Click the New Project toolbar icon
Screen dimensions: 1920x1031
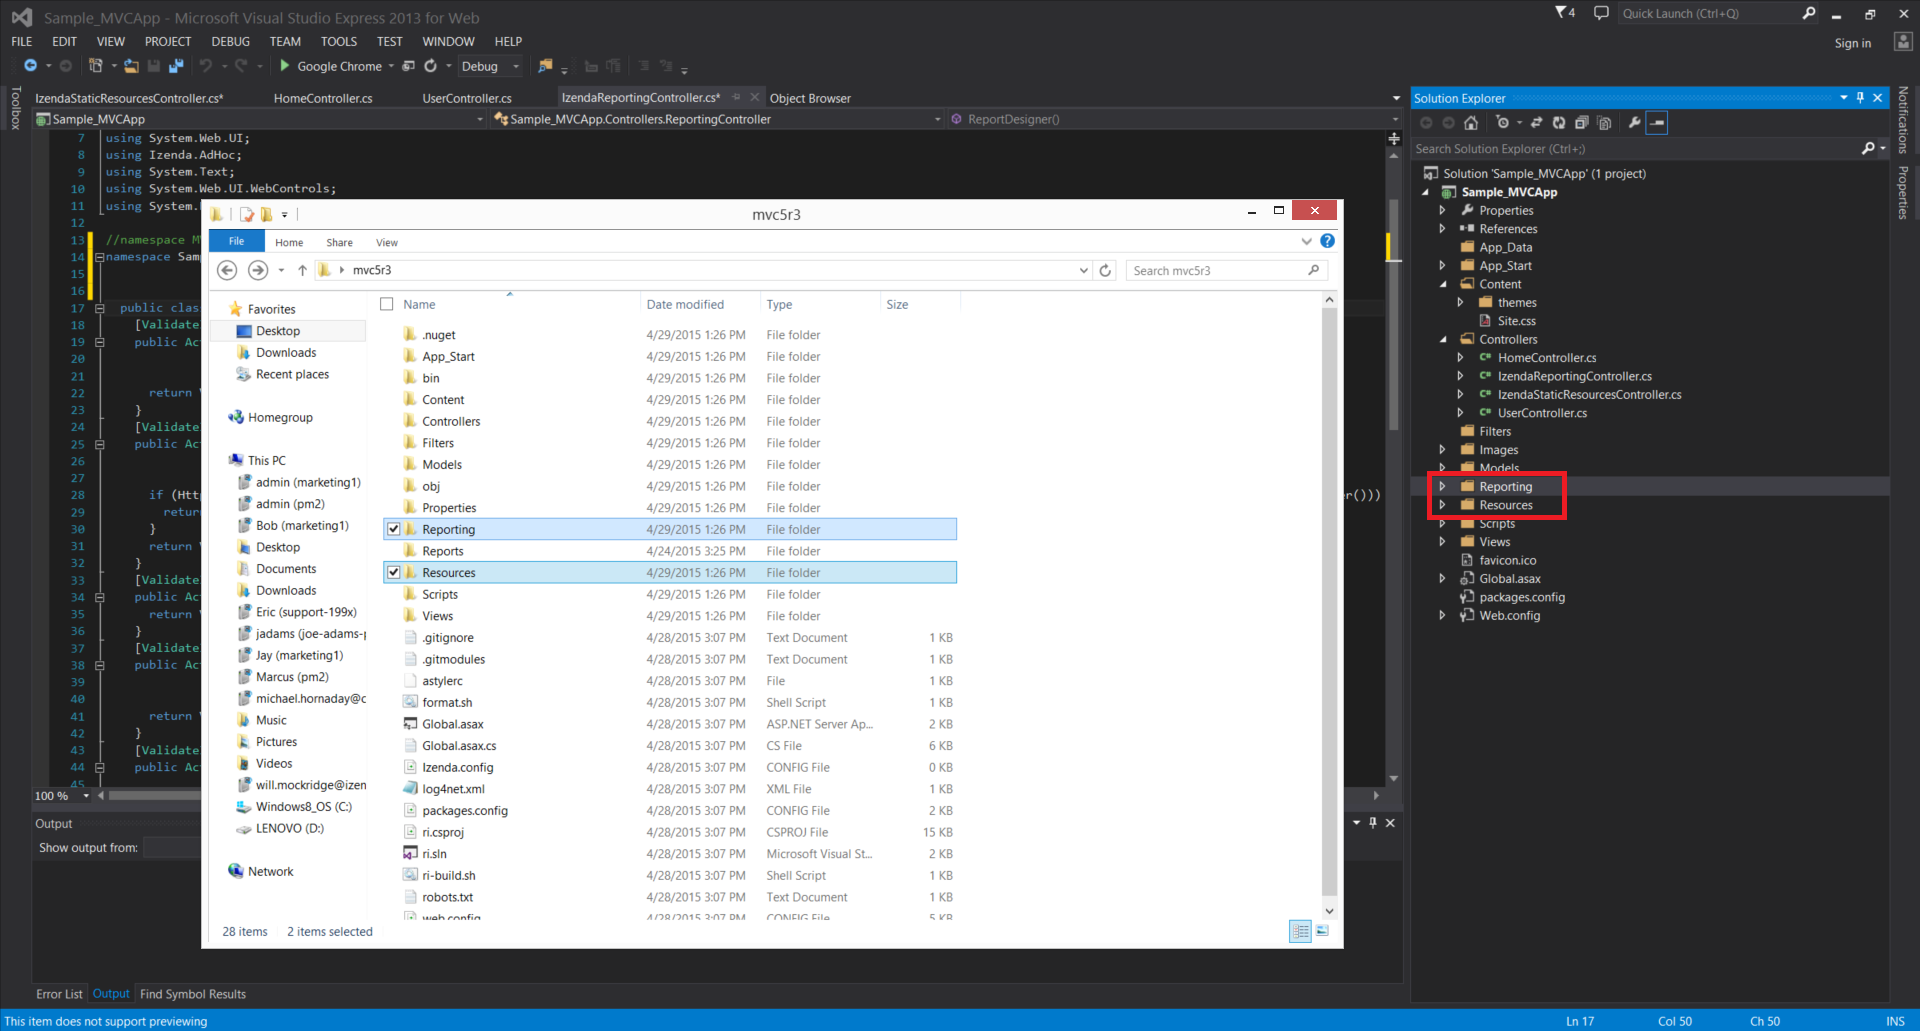click(95, 66)
